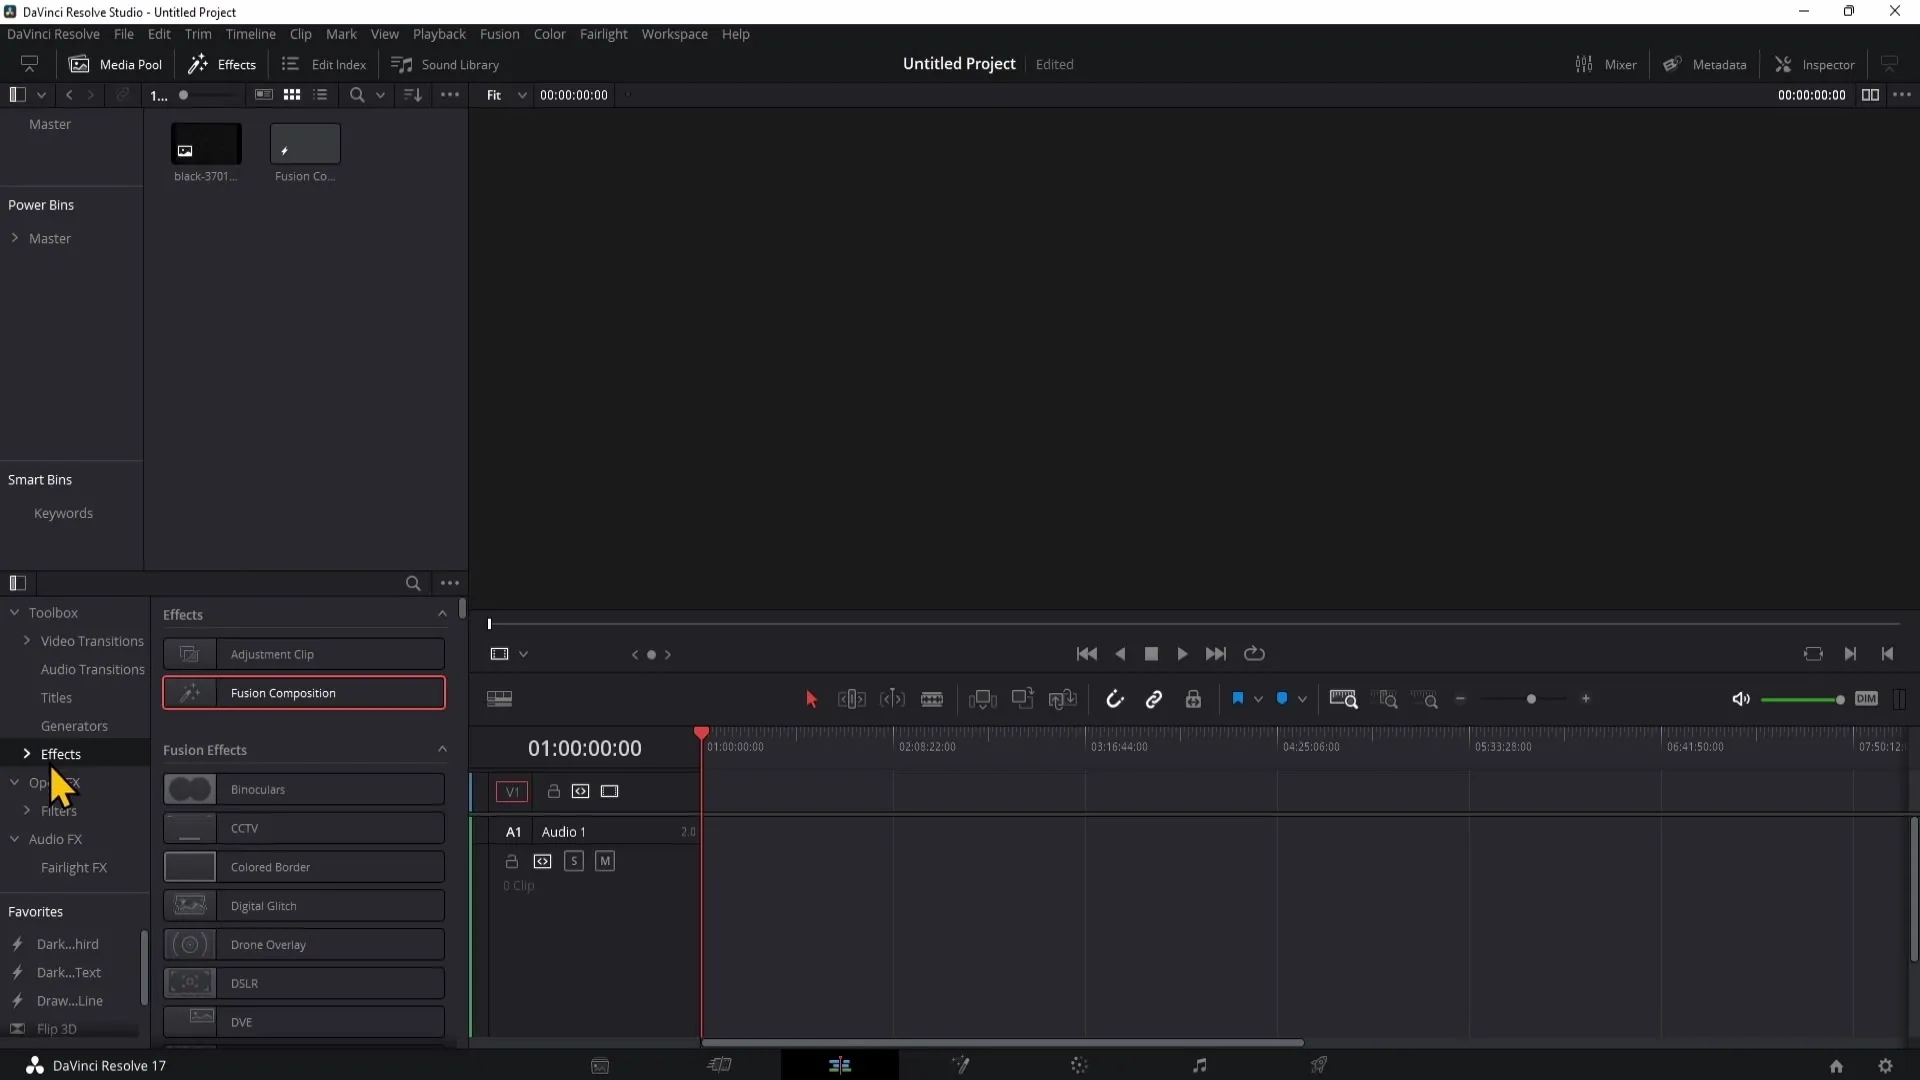Viewport: 1920px width, 1080px height.
Task: Toggle lock on V1 video track
Action: (x=553, y=790)
